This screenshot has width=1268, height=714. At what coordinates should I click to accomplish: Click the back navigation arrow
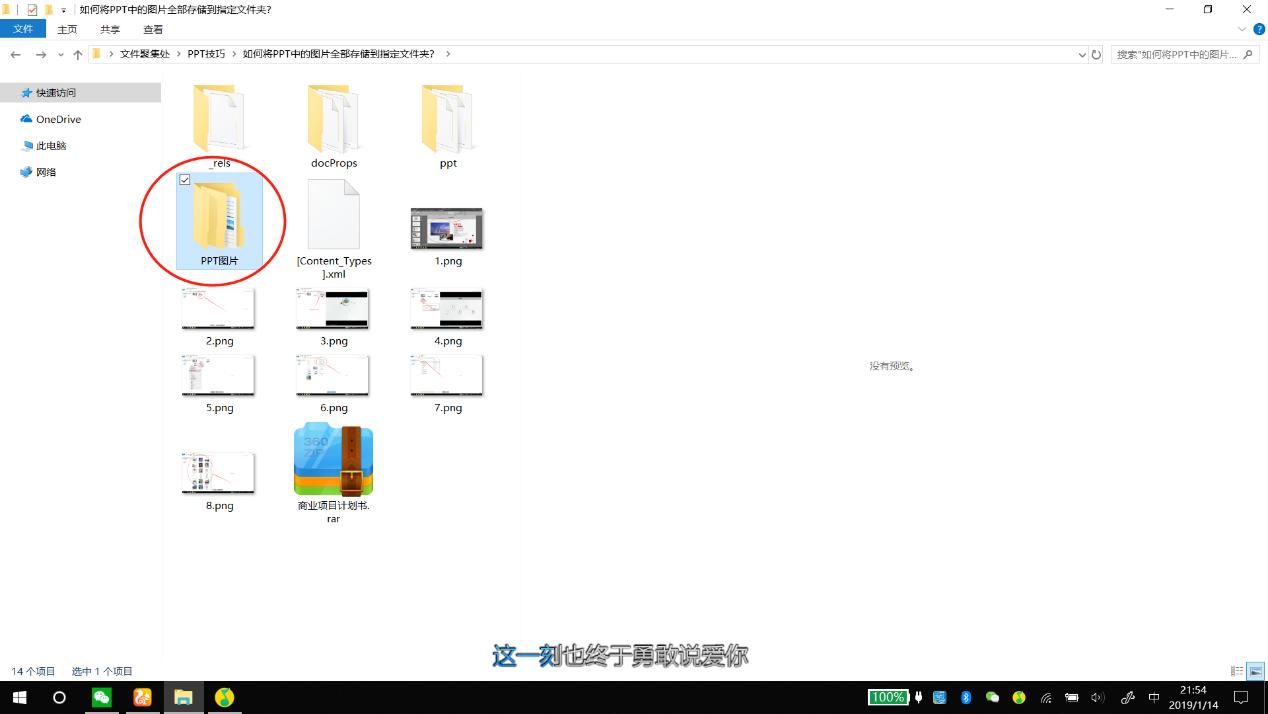coord(14,55)
